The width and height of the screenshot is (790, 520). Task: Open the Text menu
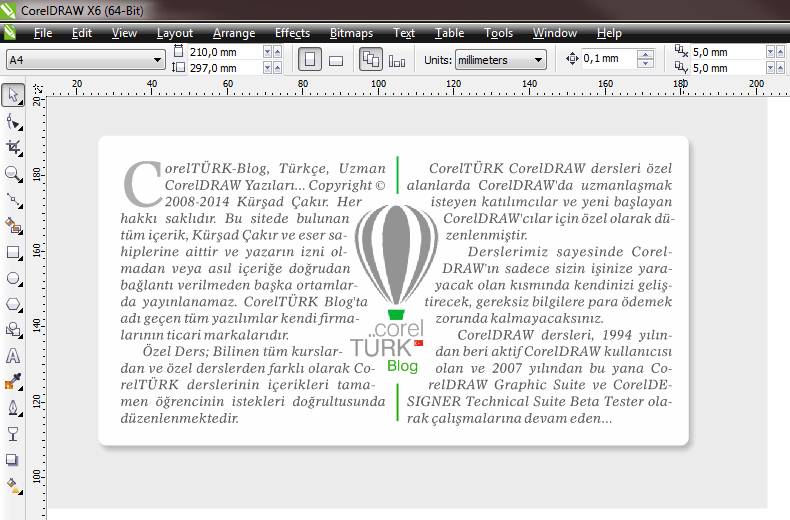point(404,33)
